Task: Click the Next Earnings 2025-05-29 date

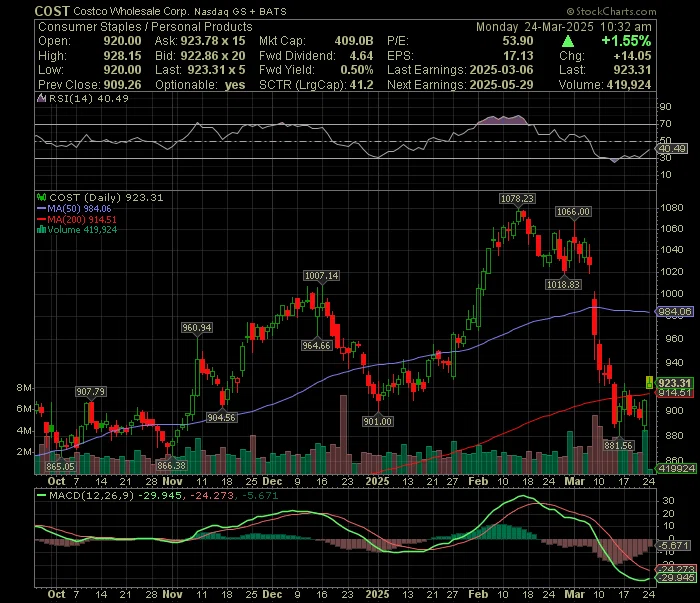Action: tap(501, 85)
